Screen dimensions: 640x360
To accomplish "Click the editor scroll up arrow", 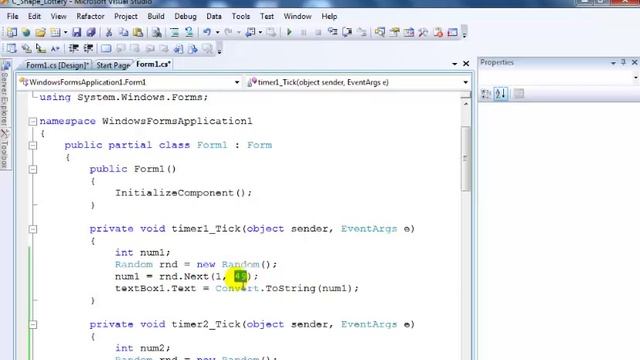I will [x=466, y=104].
